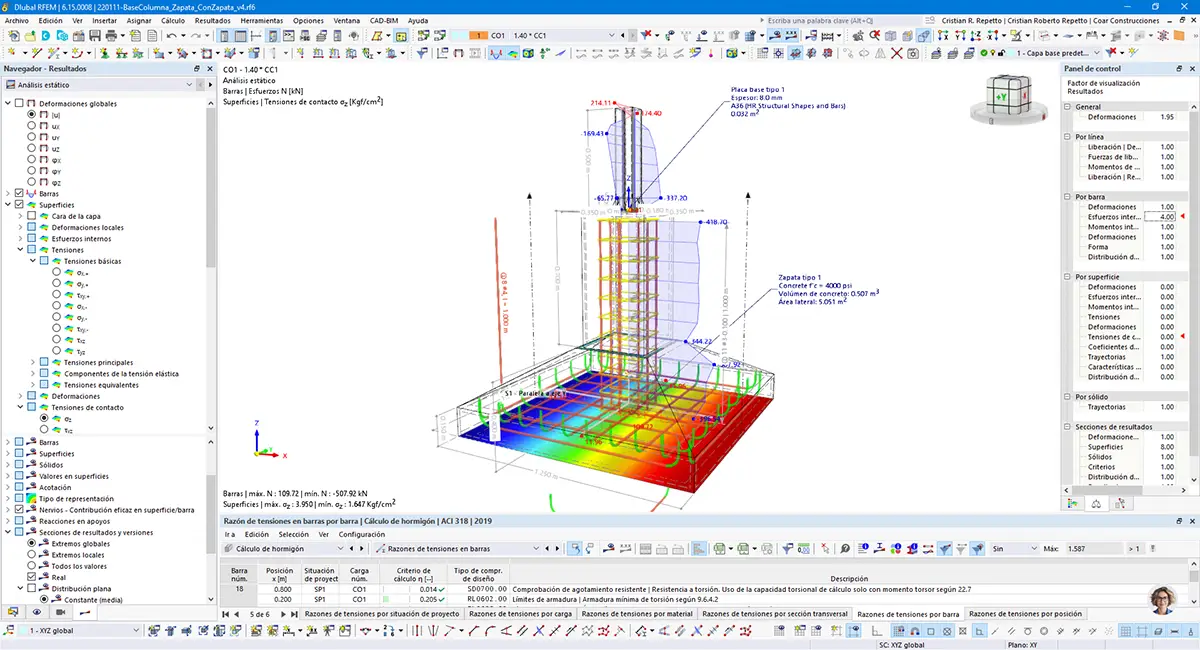Switch to Razones de tensiones por material tab

pyautogui.click(x=637, y=613)
